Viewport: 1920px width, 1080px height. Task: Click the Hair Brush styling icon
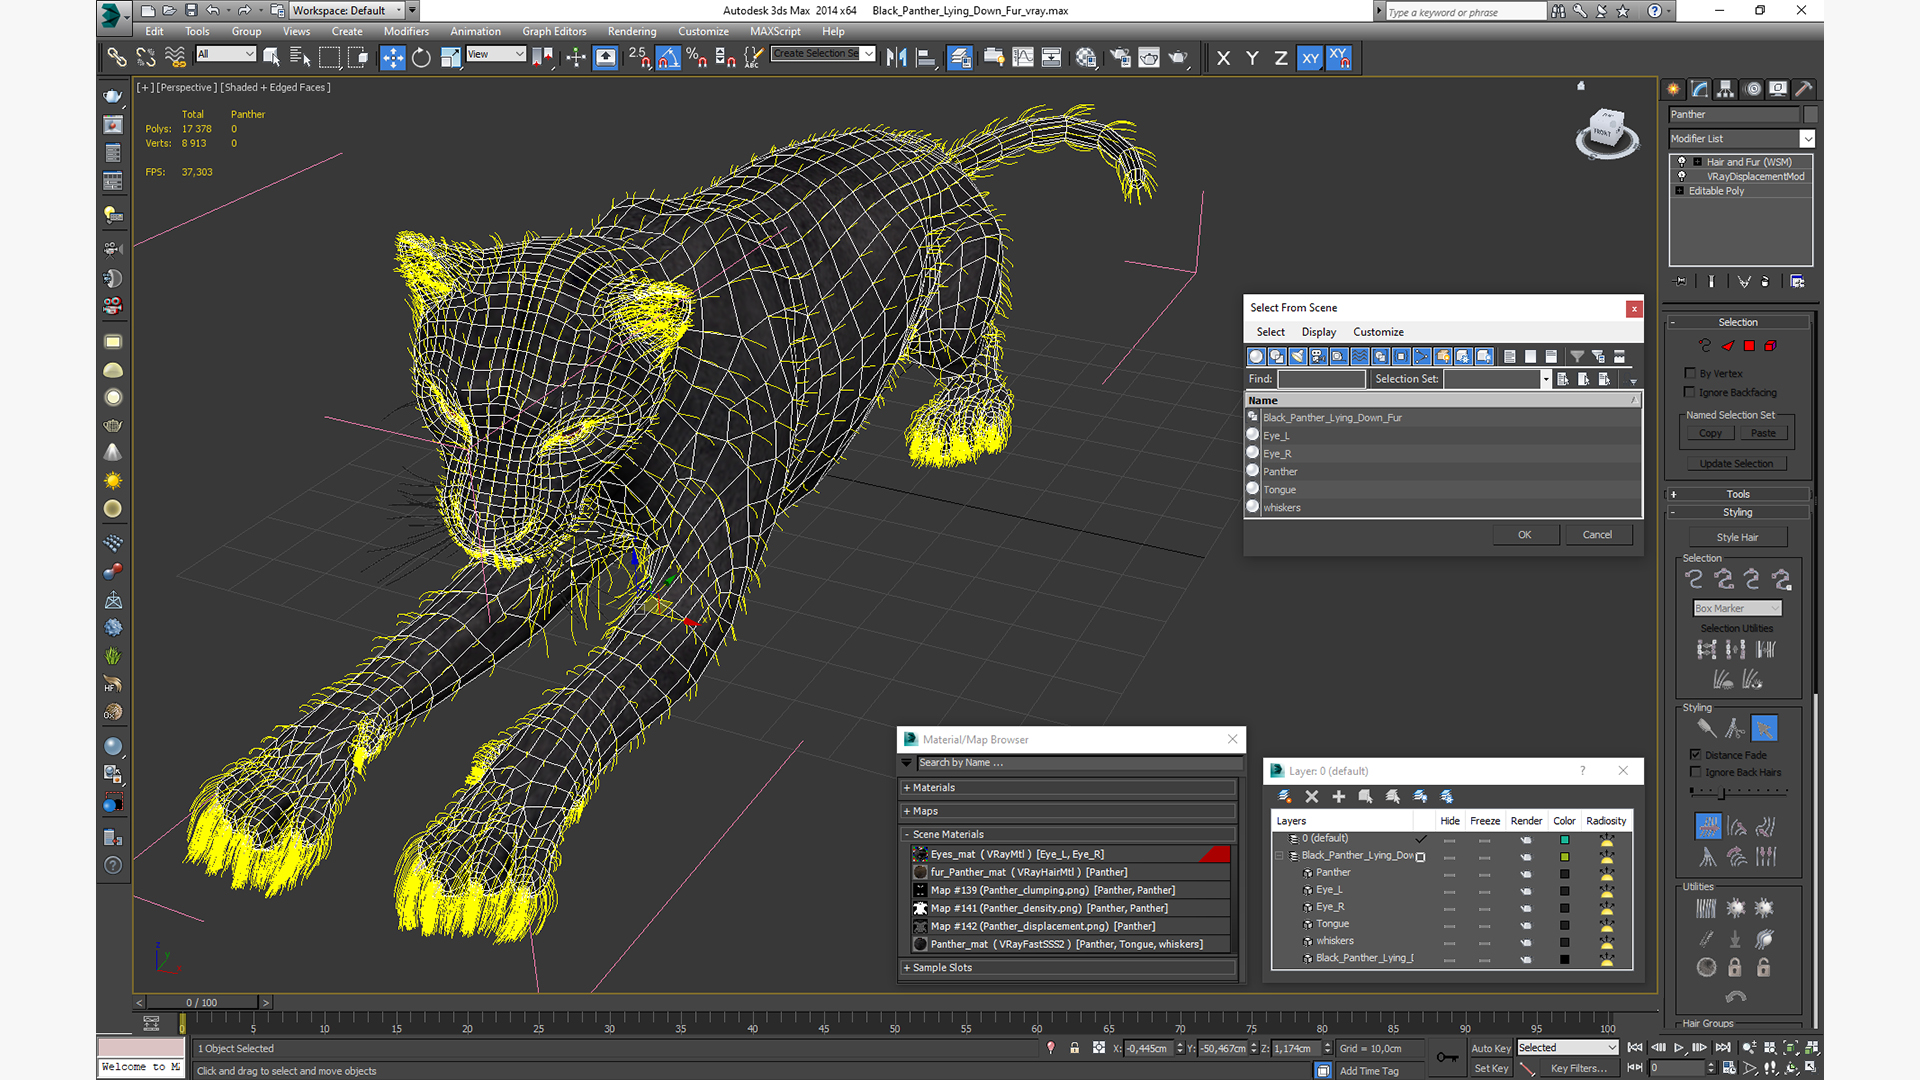[x=1706, y=729]
